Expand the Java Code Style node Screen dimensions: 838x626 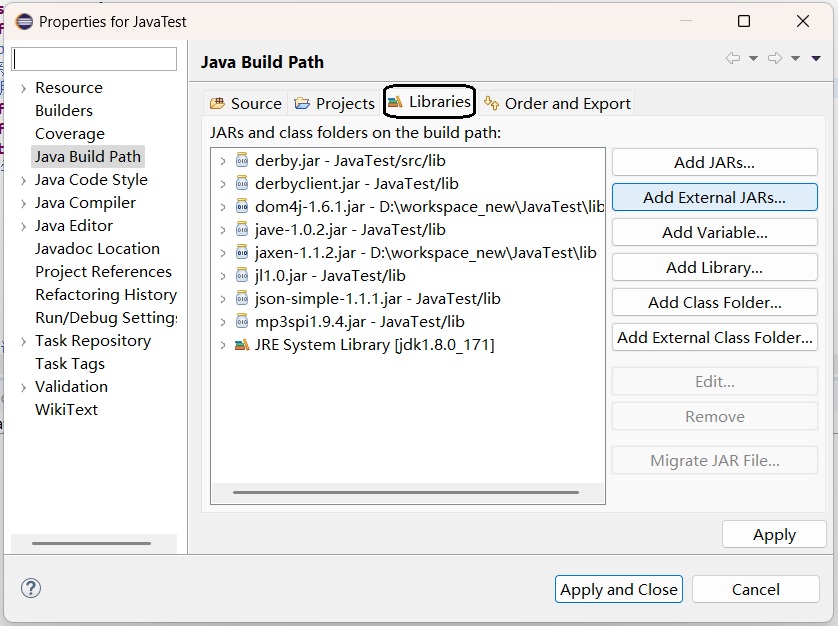(23, 180)
